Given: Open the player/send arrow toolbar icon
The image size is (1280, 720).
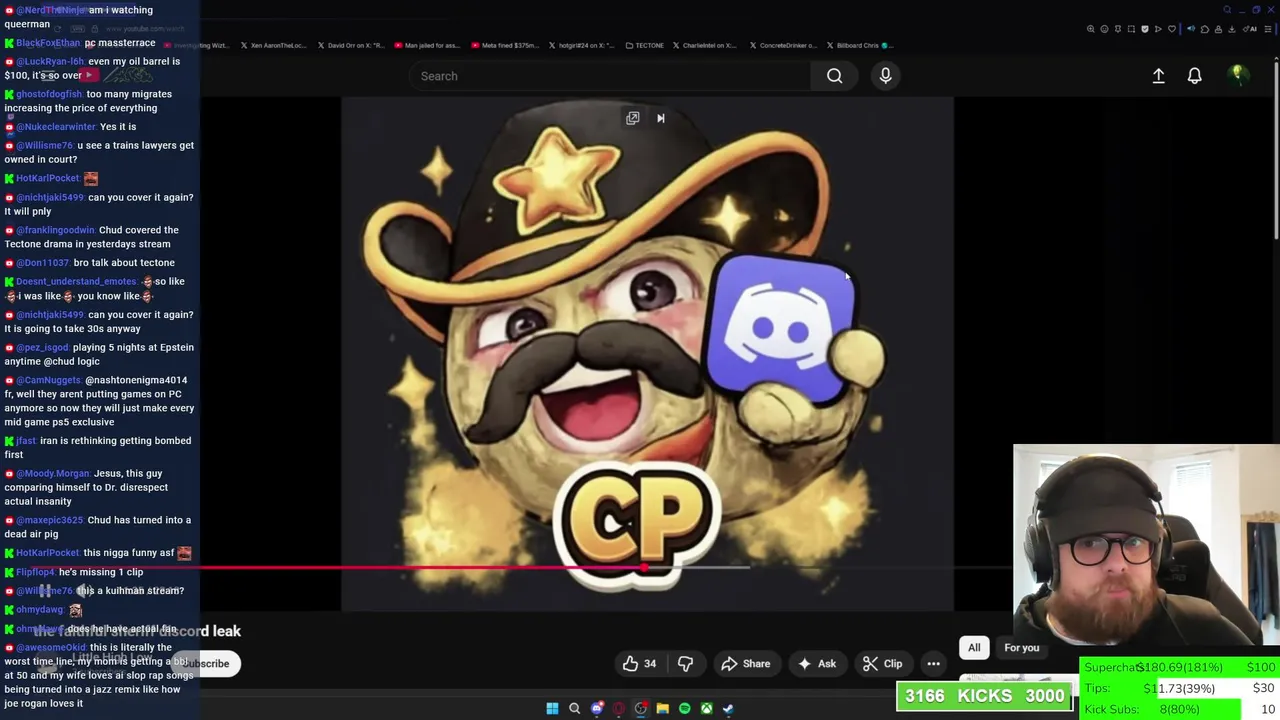Looking at the screenshot, I should pyautogui.click(x=1158, y=29).
